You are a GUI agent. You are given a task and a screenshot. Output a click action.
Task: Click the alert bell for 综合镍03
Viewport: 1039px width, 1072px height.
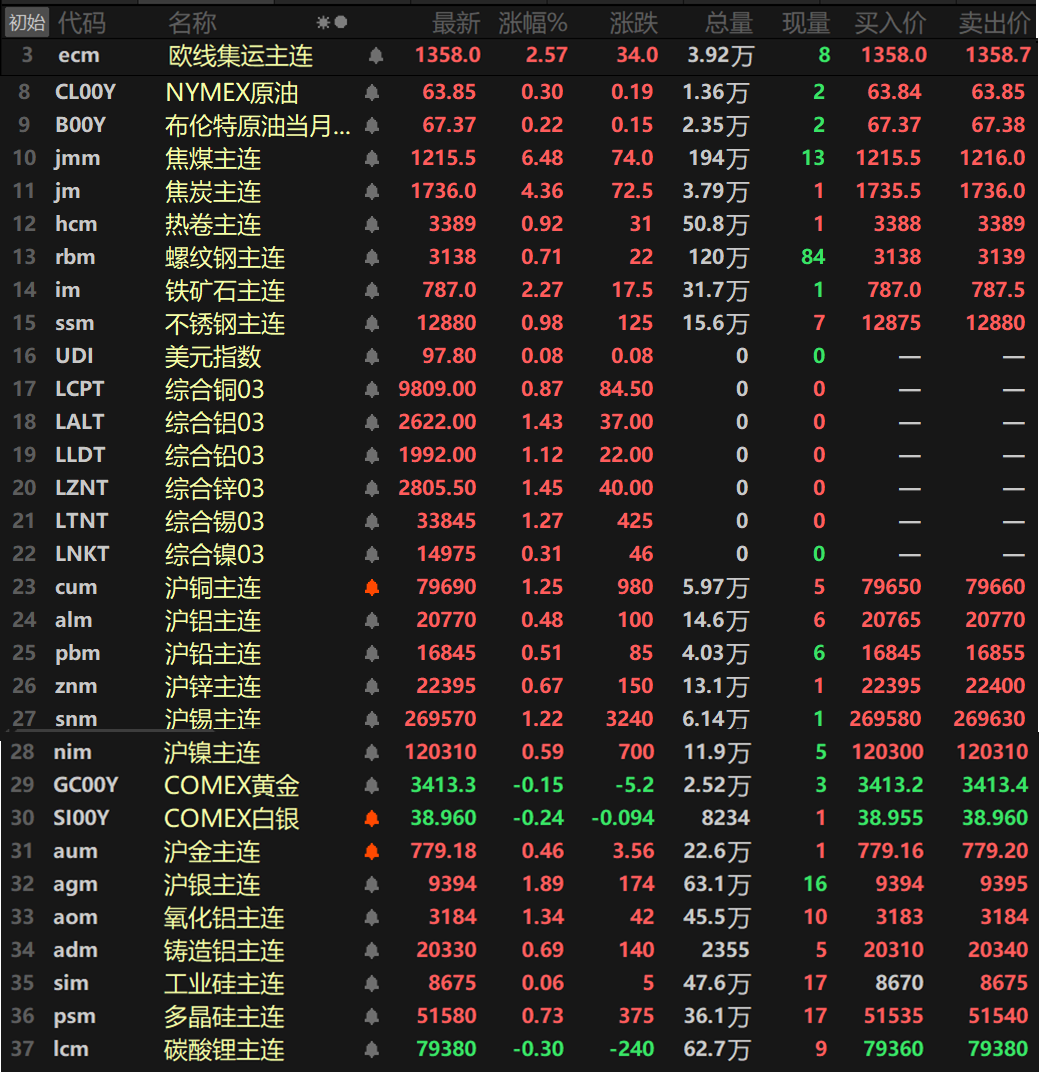click(x=372, y=554)
